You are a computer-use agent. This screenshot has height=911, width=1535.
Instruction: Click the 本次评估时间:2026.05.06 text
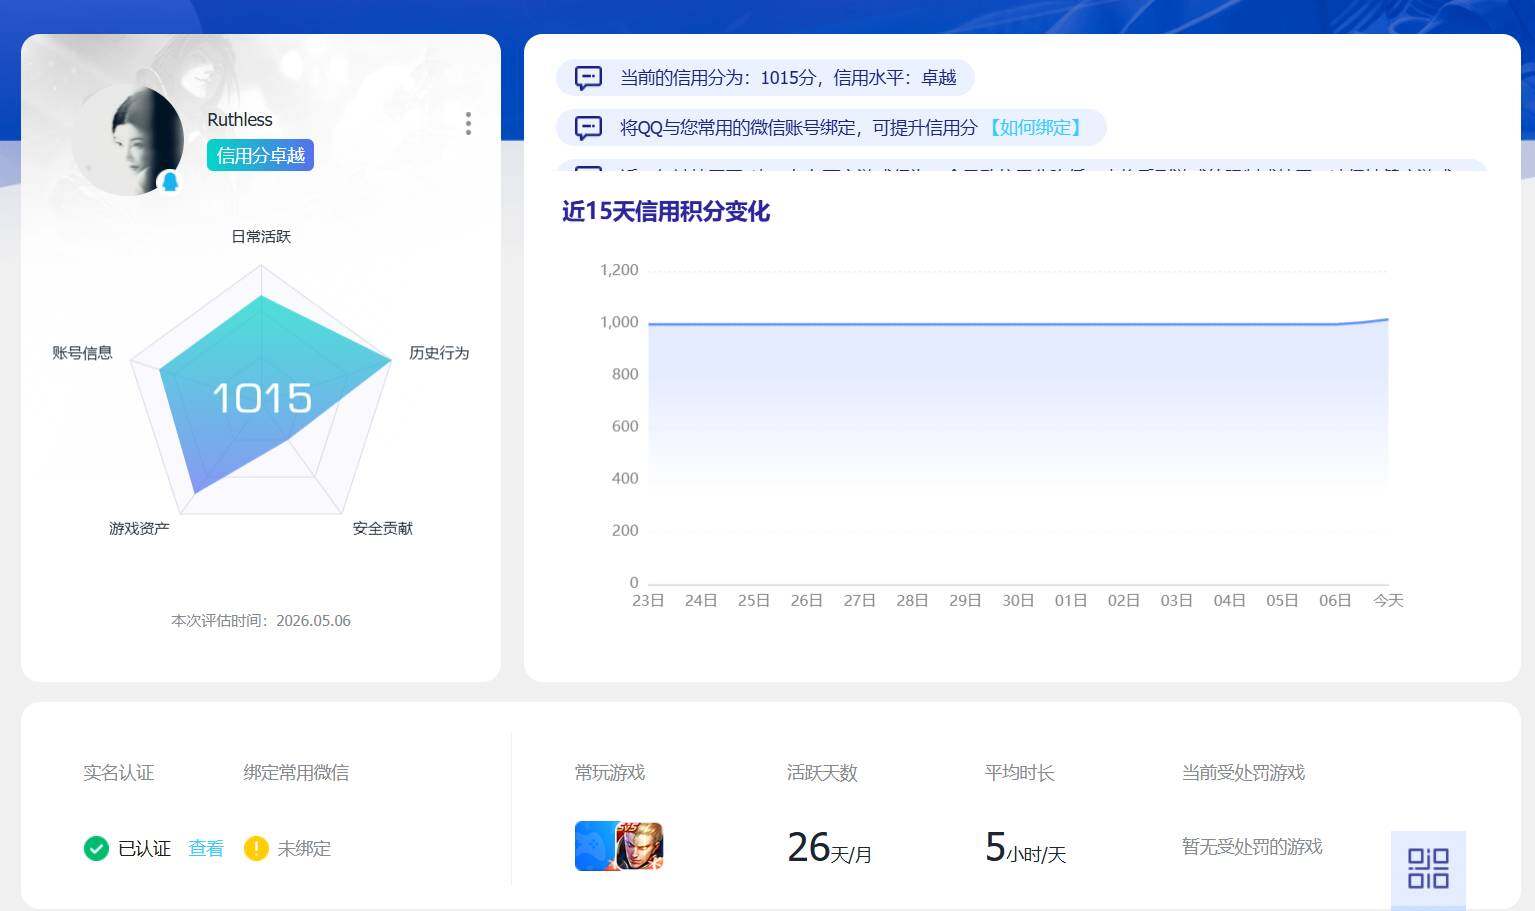261,620
